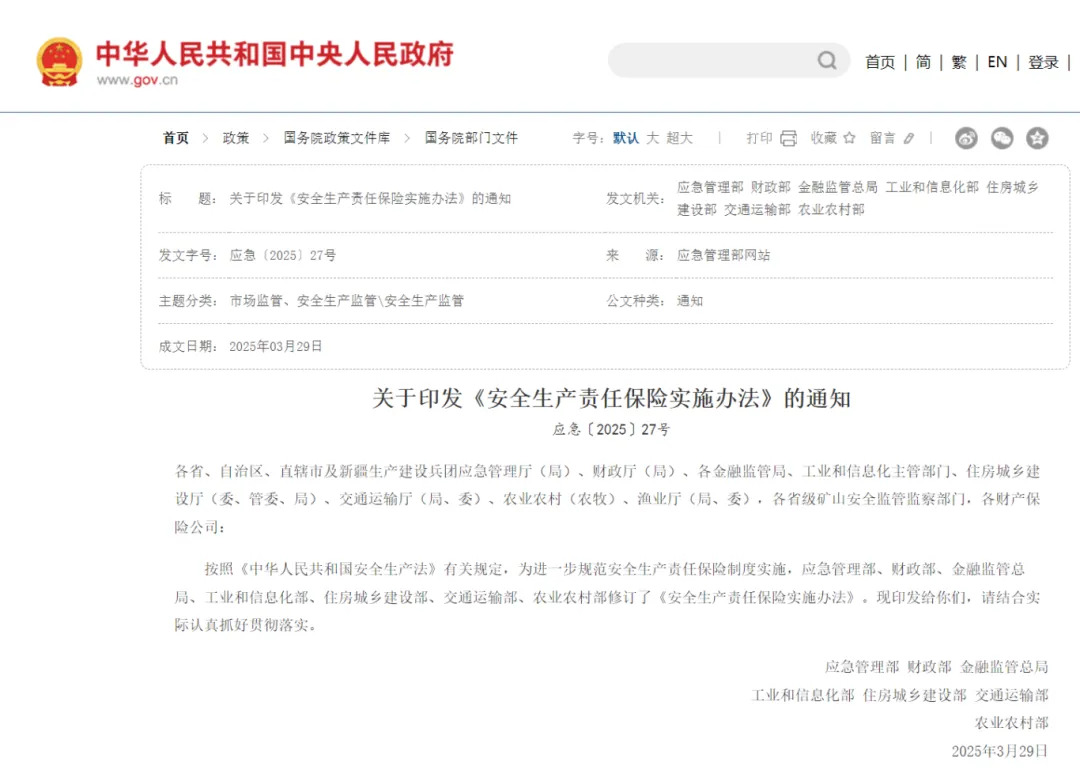Click the search magnifier icon
1080x781 pixels.
827,61
